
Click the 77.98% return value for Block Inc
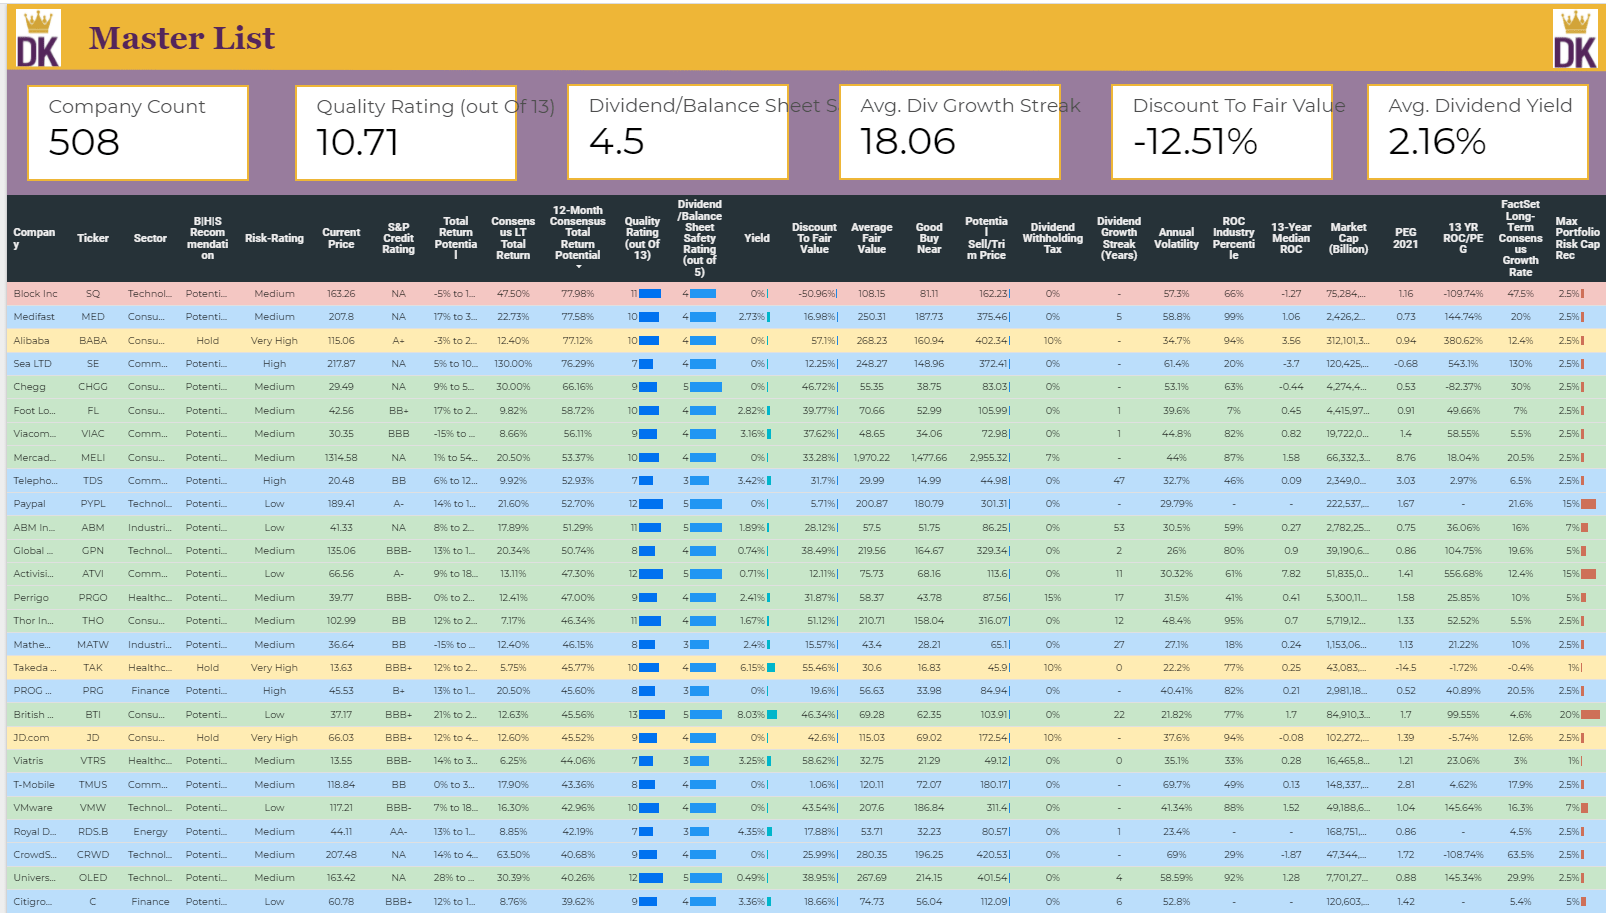(x=578, y=294)
